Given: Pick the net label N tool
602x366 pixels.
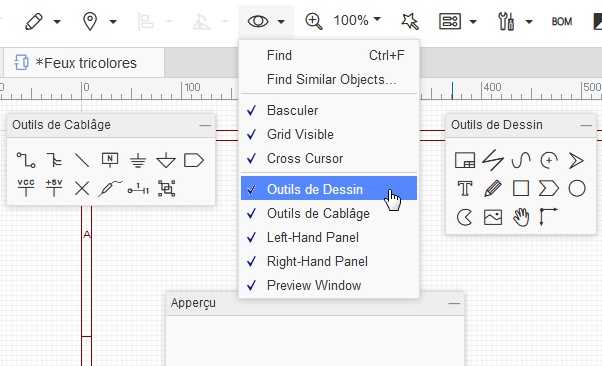Looking at the screenshot, I should click(x=110, y=160).
